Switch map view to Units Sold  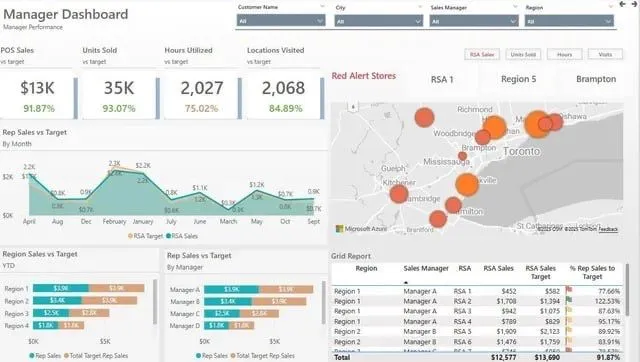click(523, 54)
